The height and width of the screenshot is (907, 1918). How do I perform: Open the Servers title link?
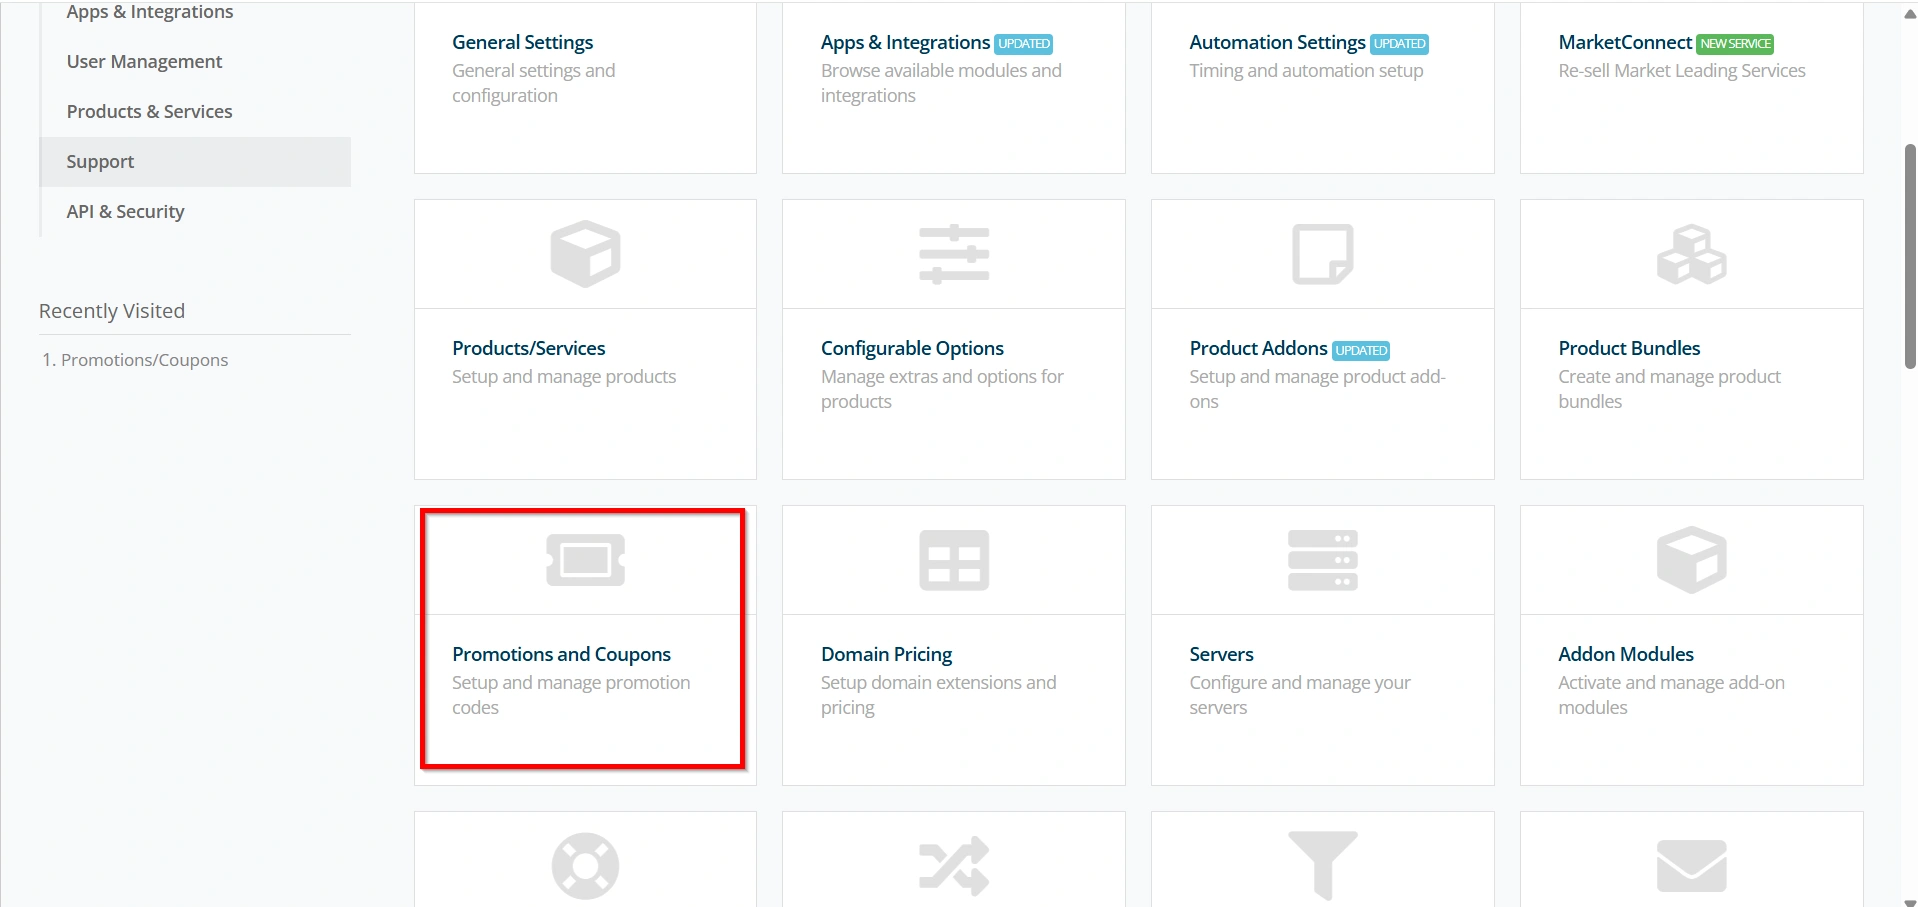(x=1221, y=654)
